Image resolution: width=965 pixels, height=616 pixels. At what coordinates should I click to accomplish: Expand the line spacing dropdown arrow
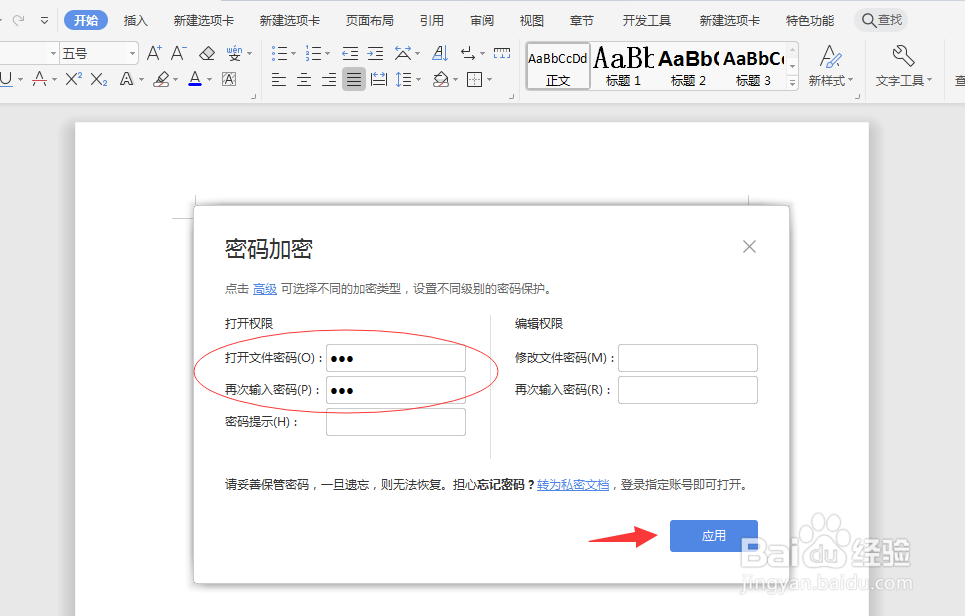(418, 79)
